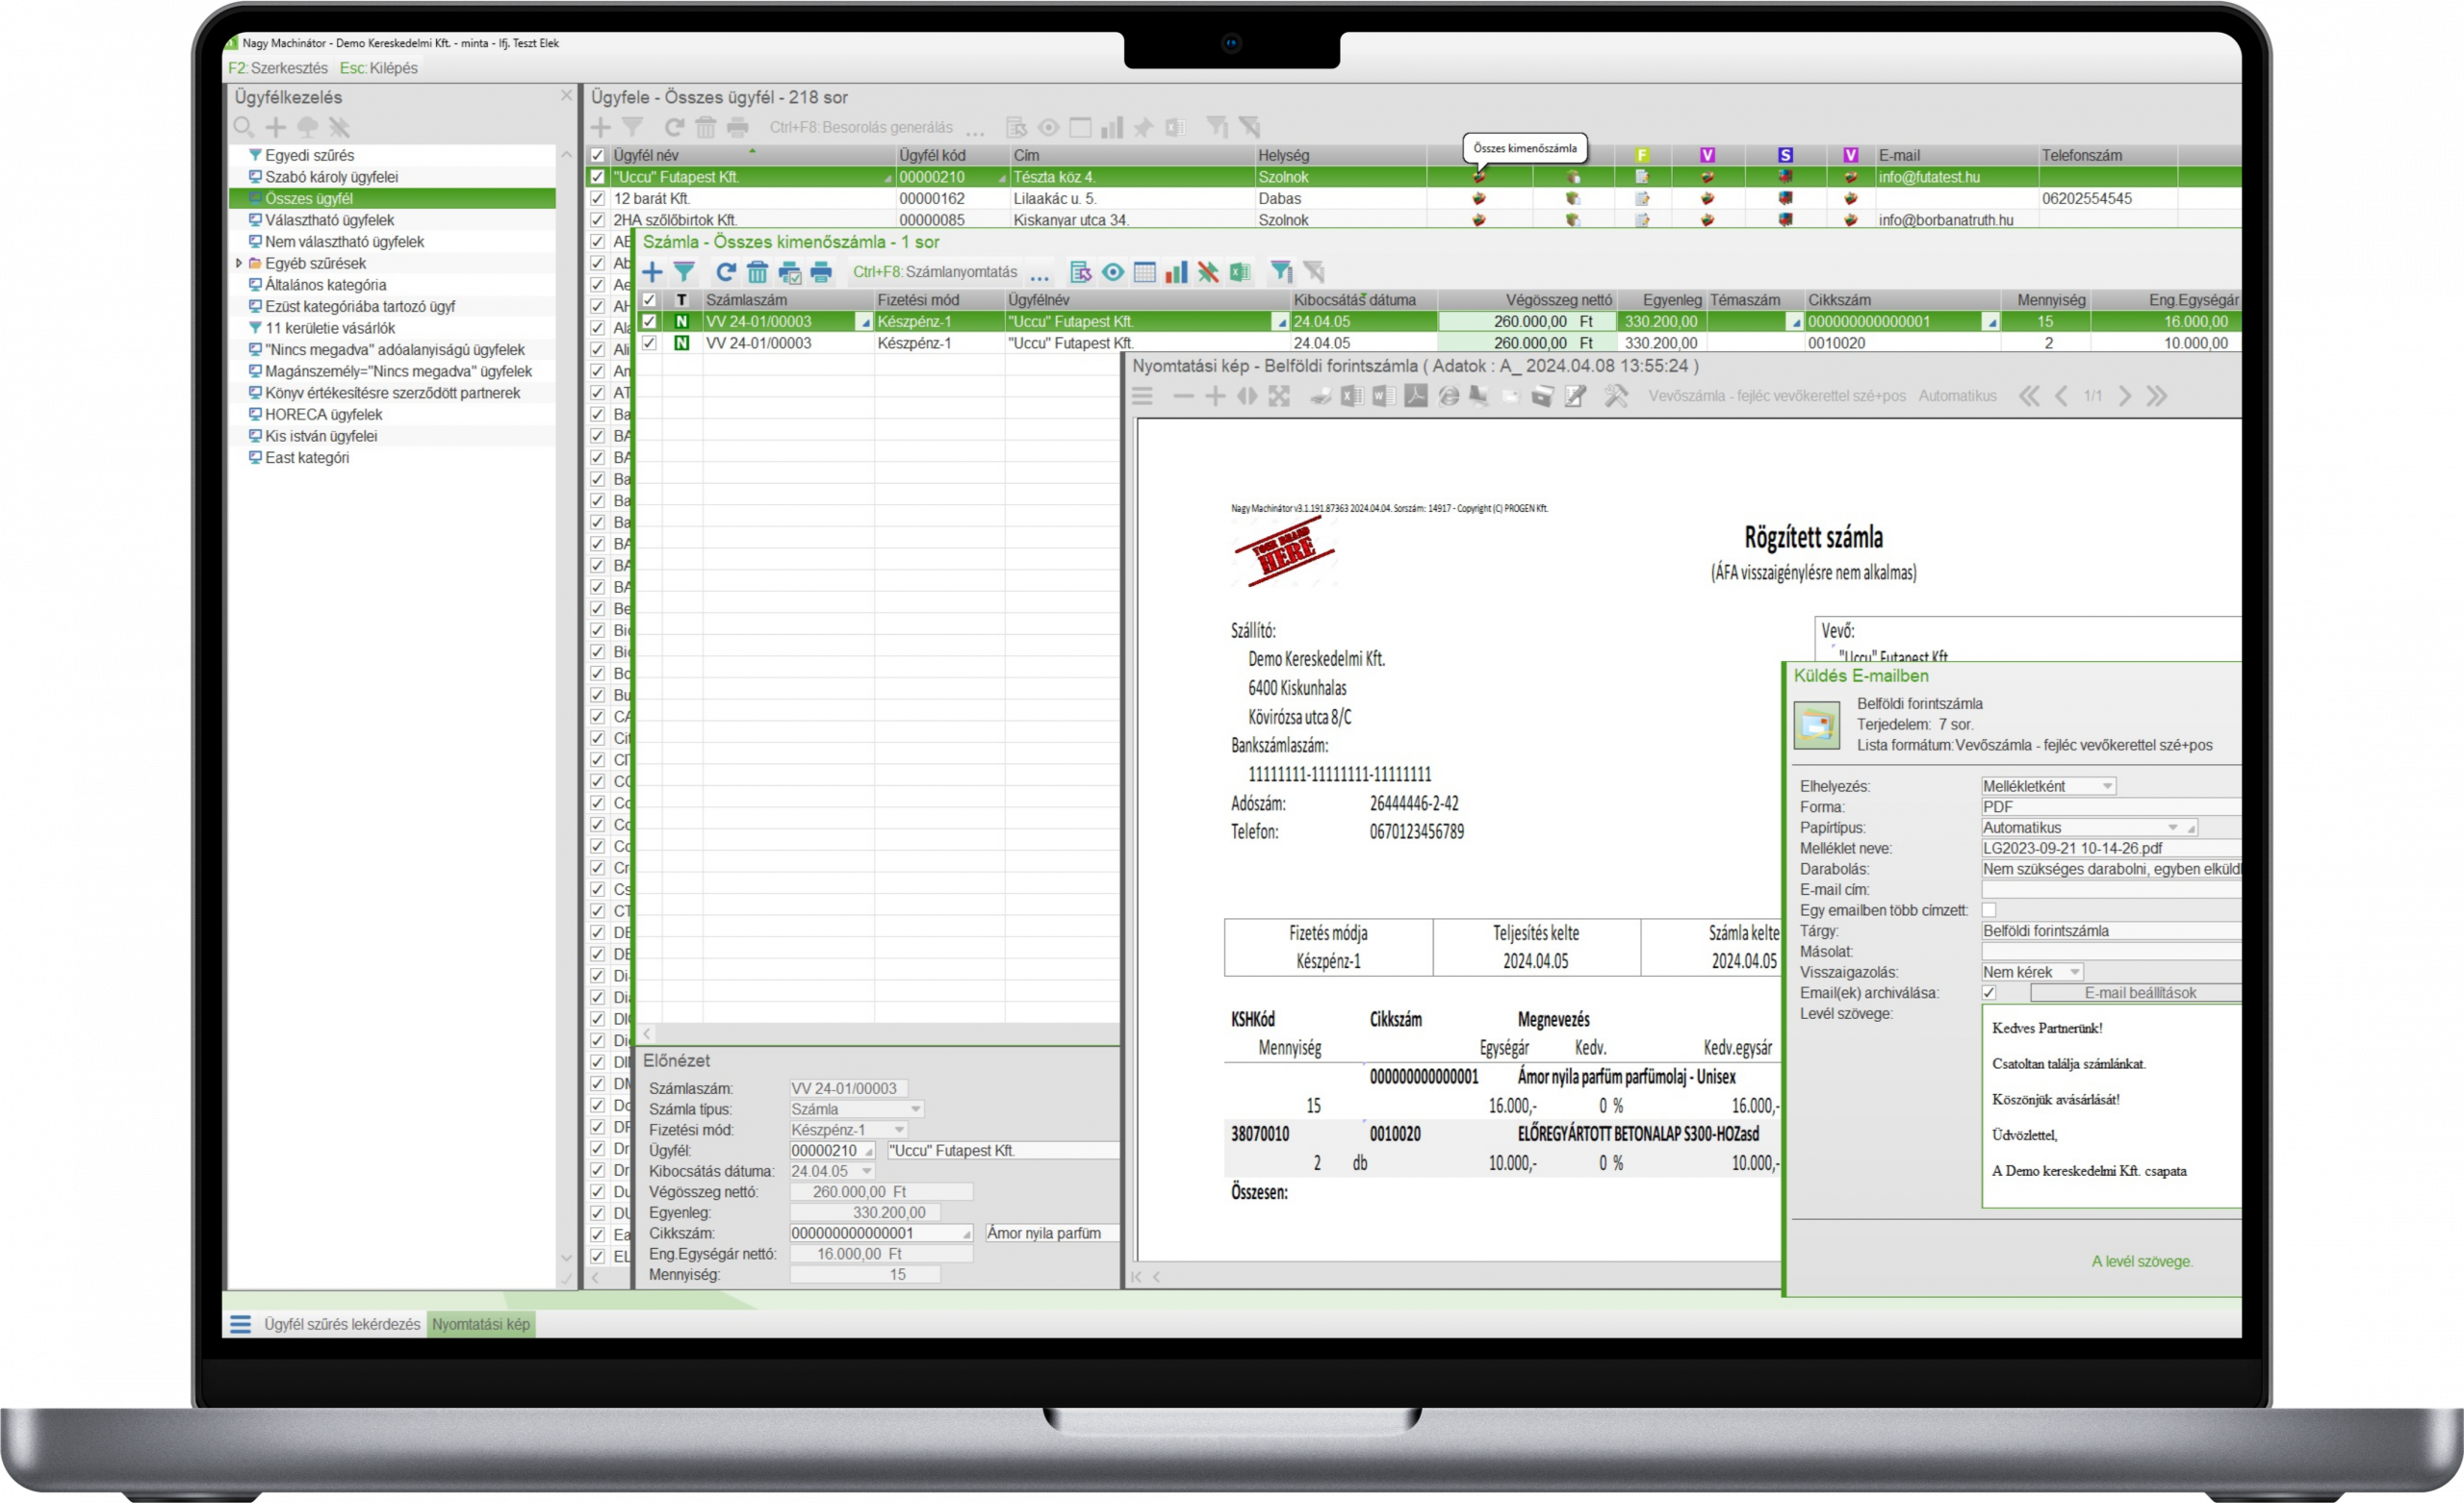Image resolution: width=2464 pixels, height=1503 pixels.
Task: Open the Visszaigazolás 'Nem kérek' dropdown
Action: 2074,972
